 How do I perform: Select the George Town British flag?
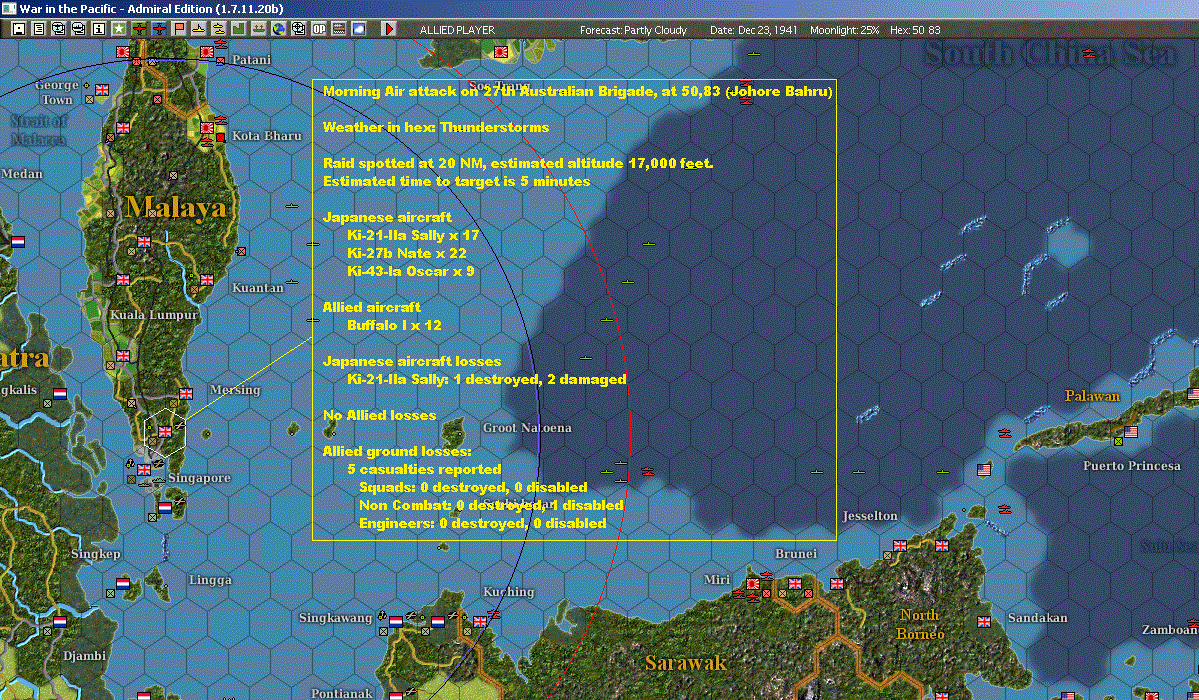pos(102,90)
